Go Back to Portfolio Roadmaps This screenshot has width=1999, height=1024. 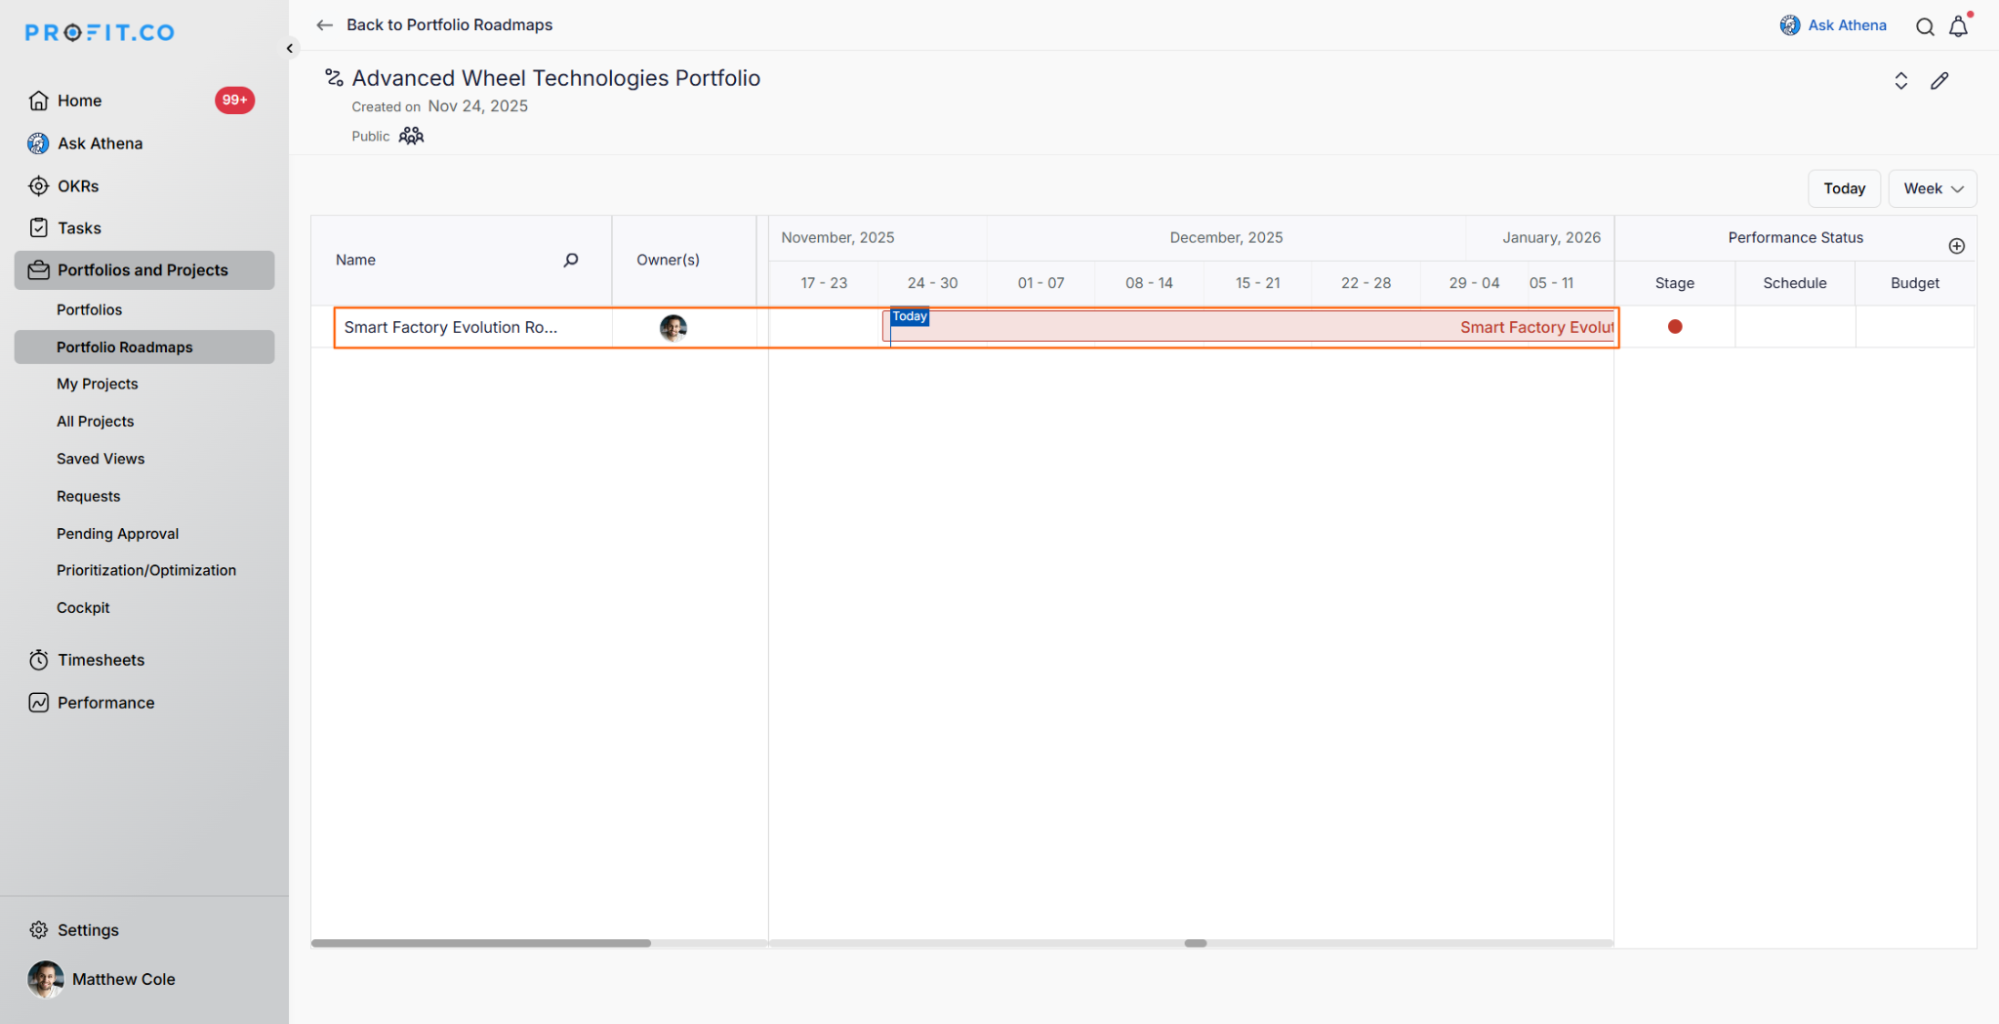(x=449, y=25)
